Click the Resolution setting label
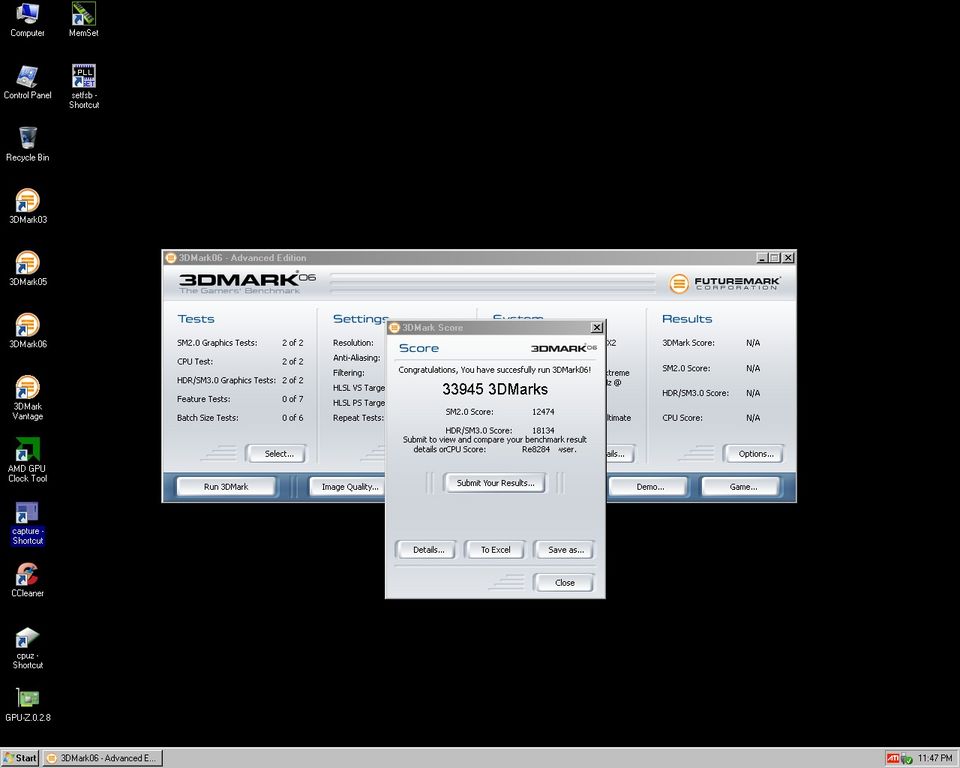 [353, 342]
